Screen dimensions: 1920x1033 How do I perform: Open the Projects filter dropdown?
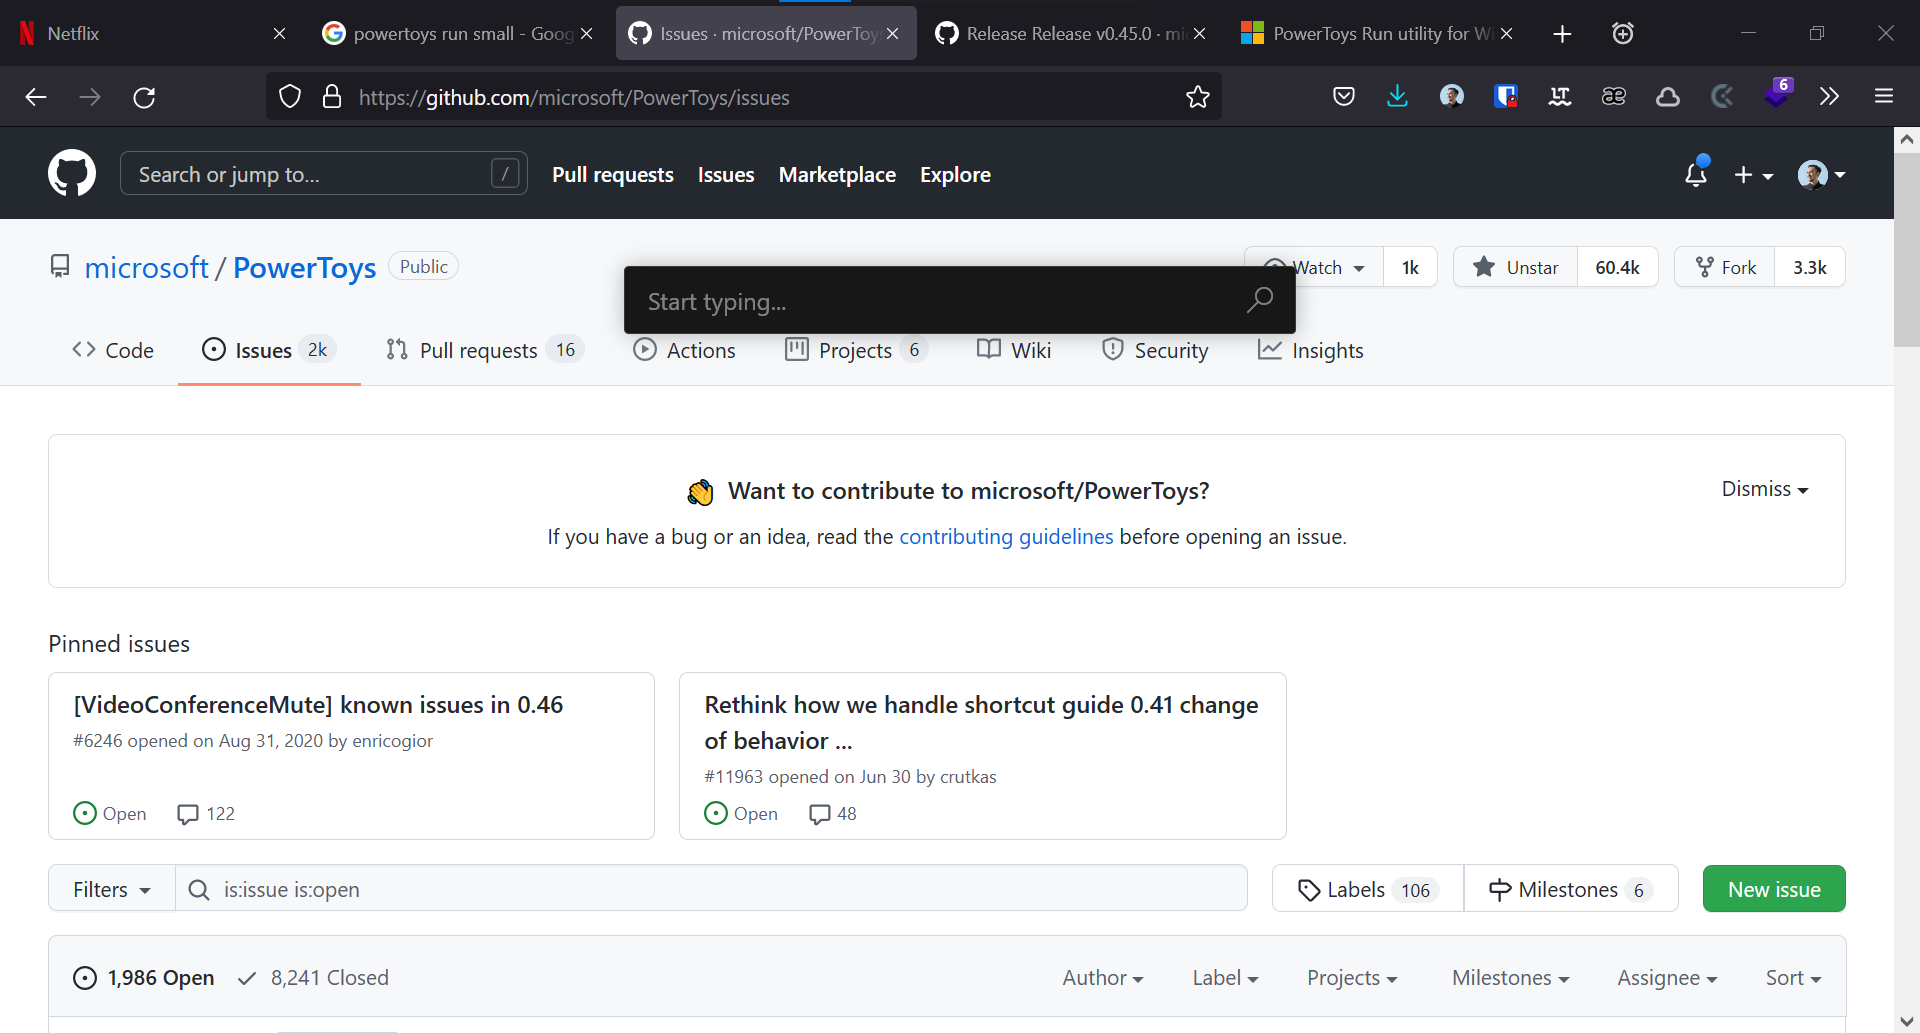(1352, 978)
